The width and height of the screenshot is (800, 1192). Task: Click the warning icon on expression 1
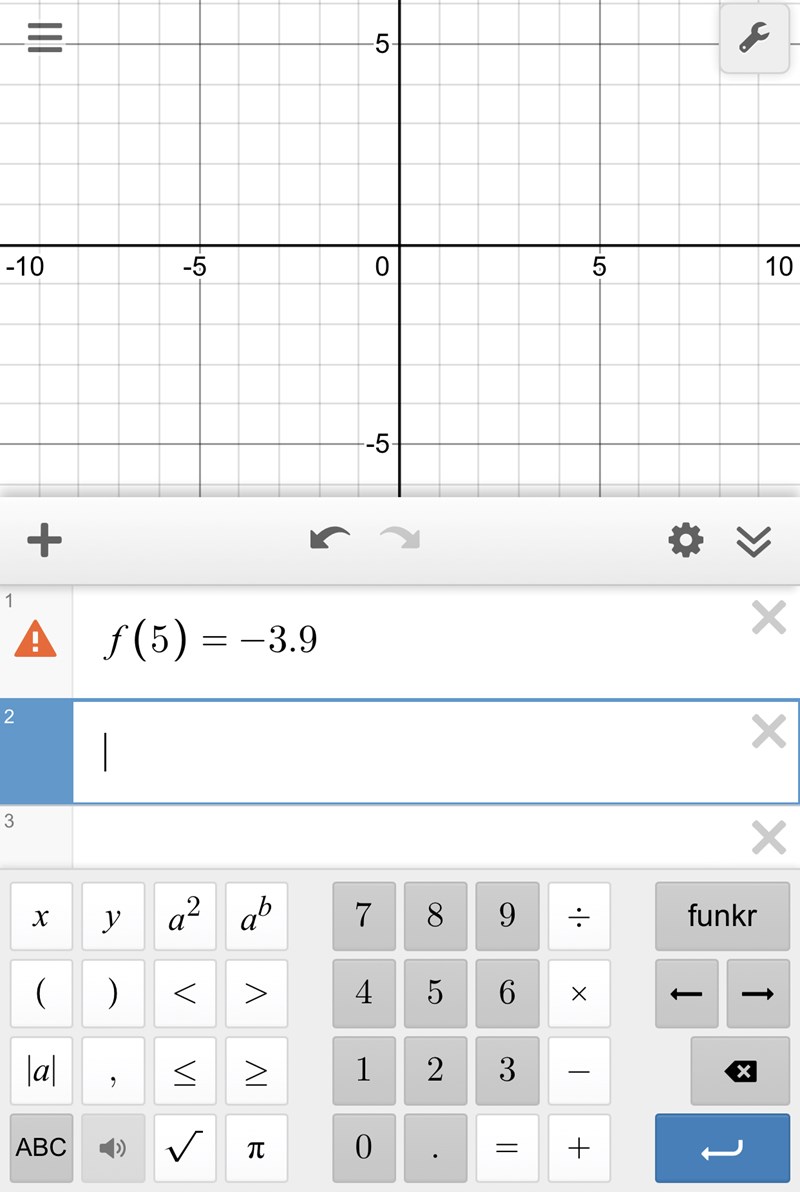point(35,639)
